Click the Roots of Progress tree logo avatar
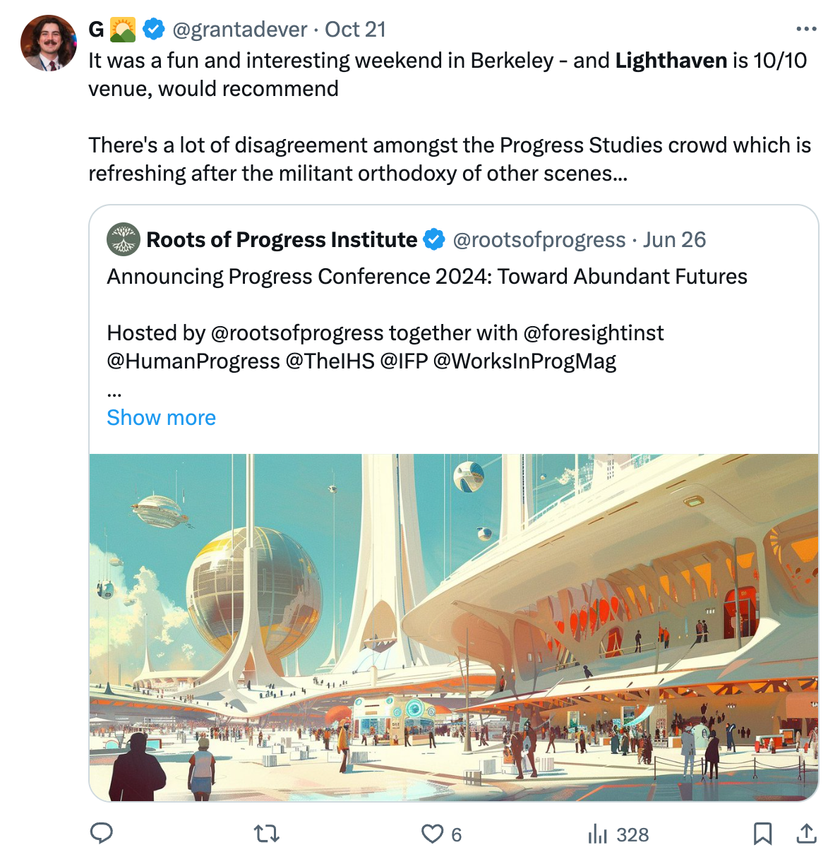The width and height of the screenshot is (840, 864). (123, 239)
